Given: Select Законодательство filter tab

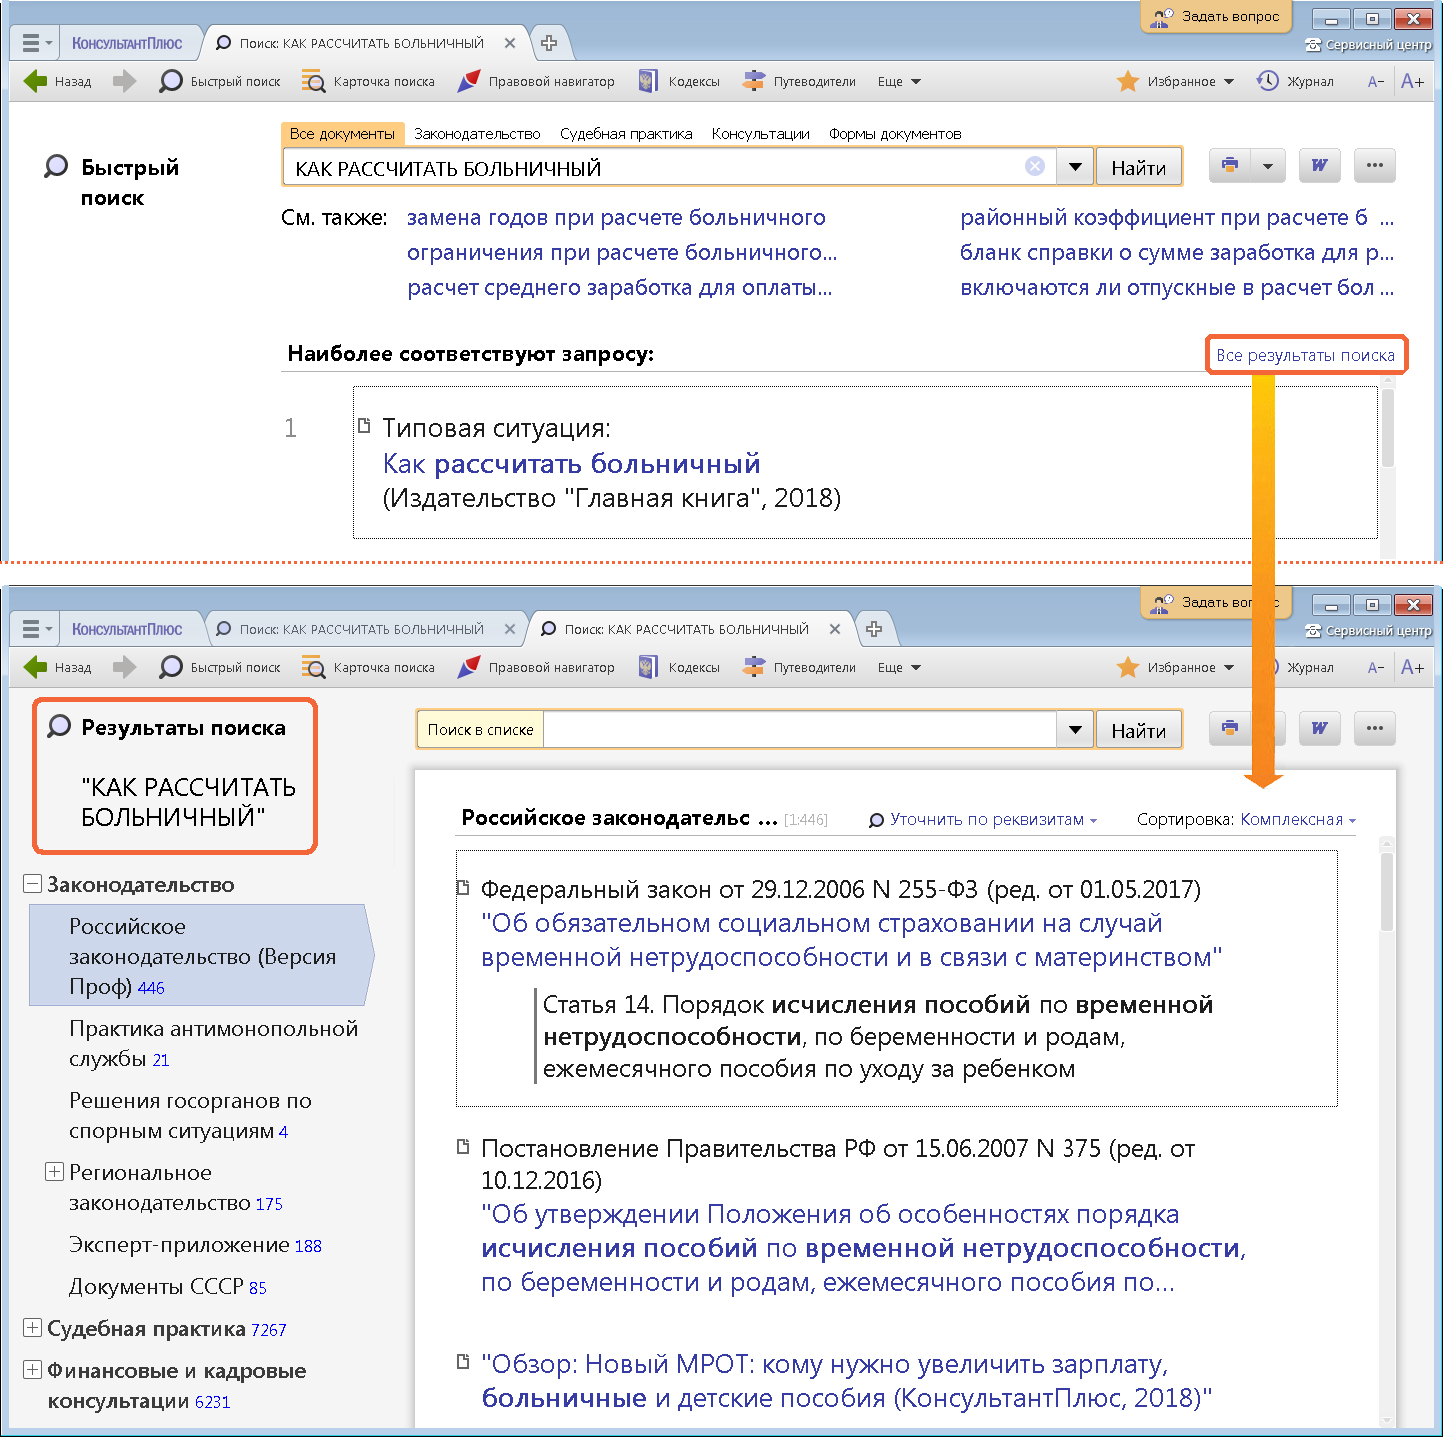Looking at the screenshot, I should coord(477,134).
